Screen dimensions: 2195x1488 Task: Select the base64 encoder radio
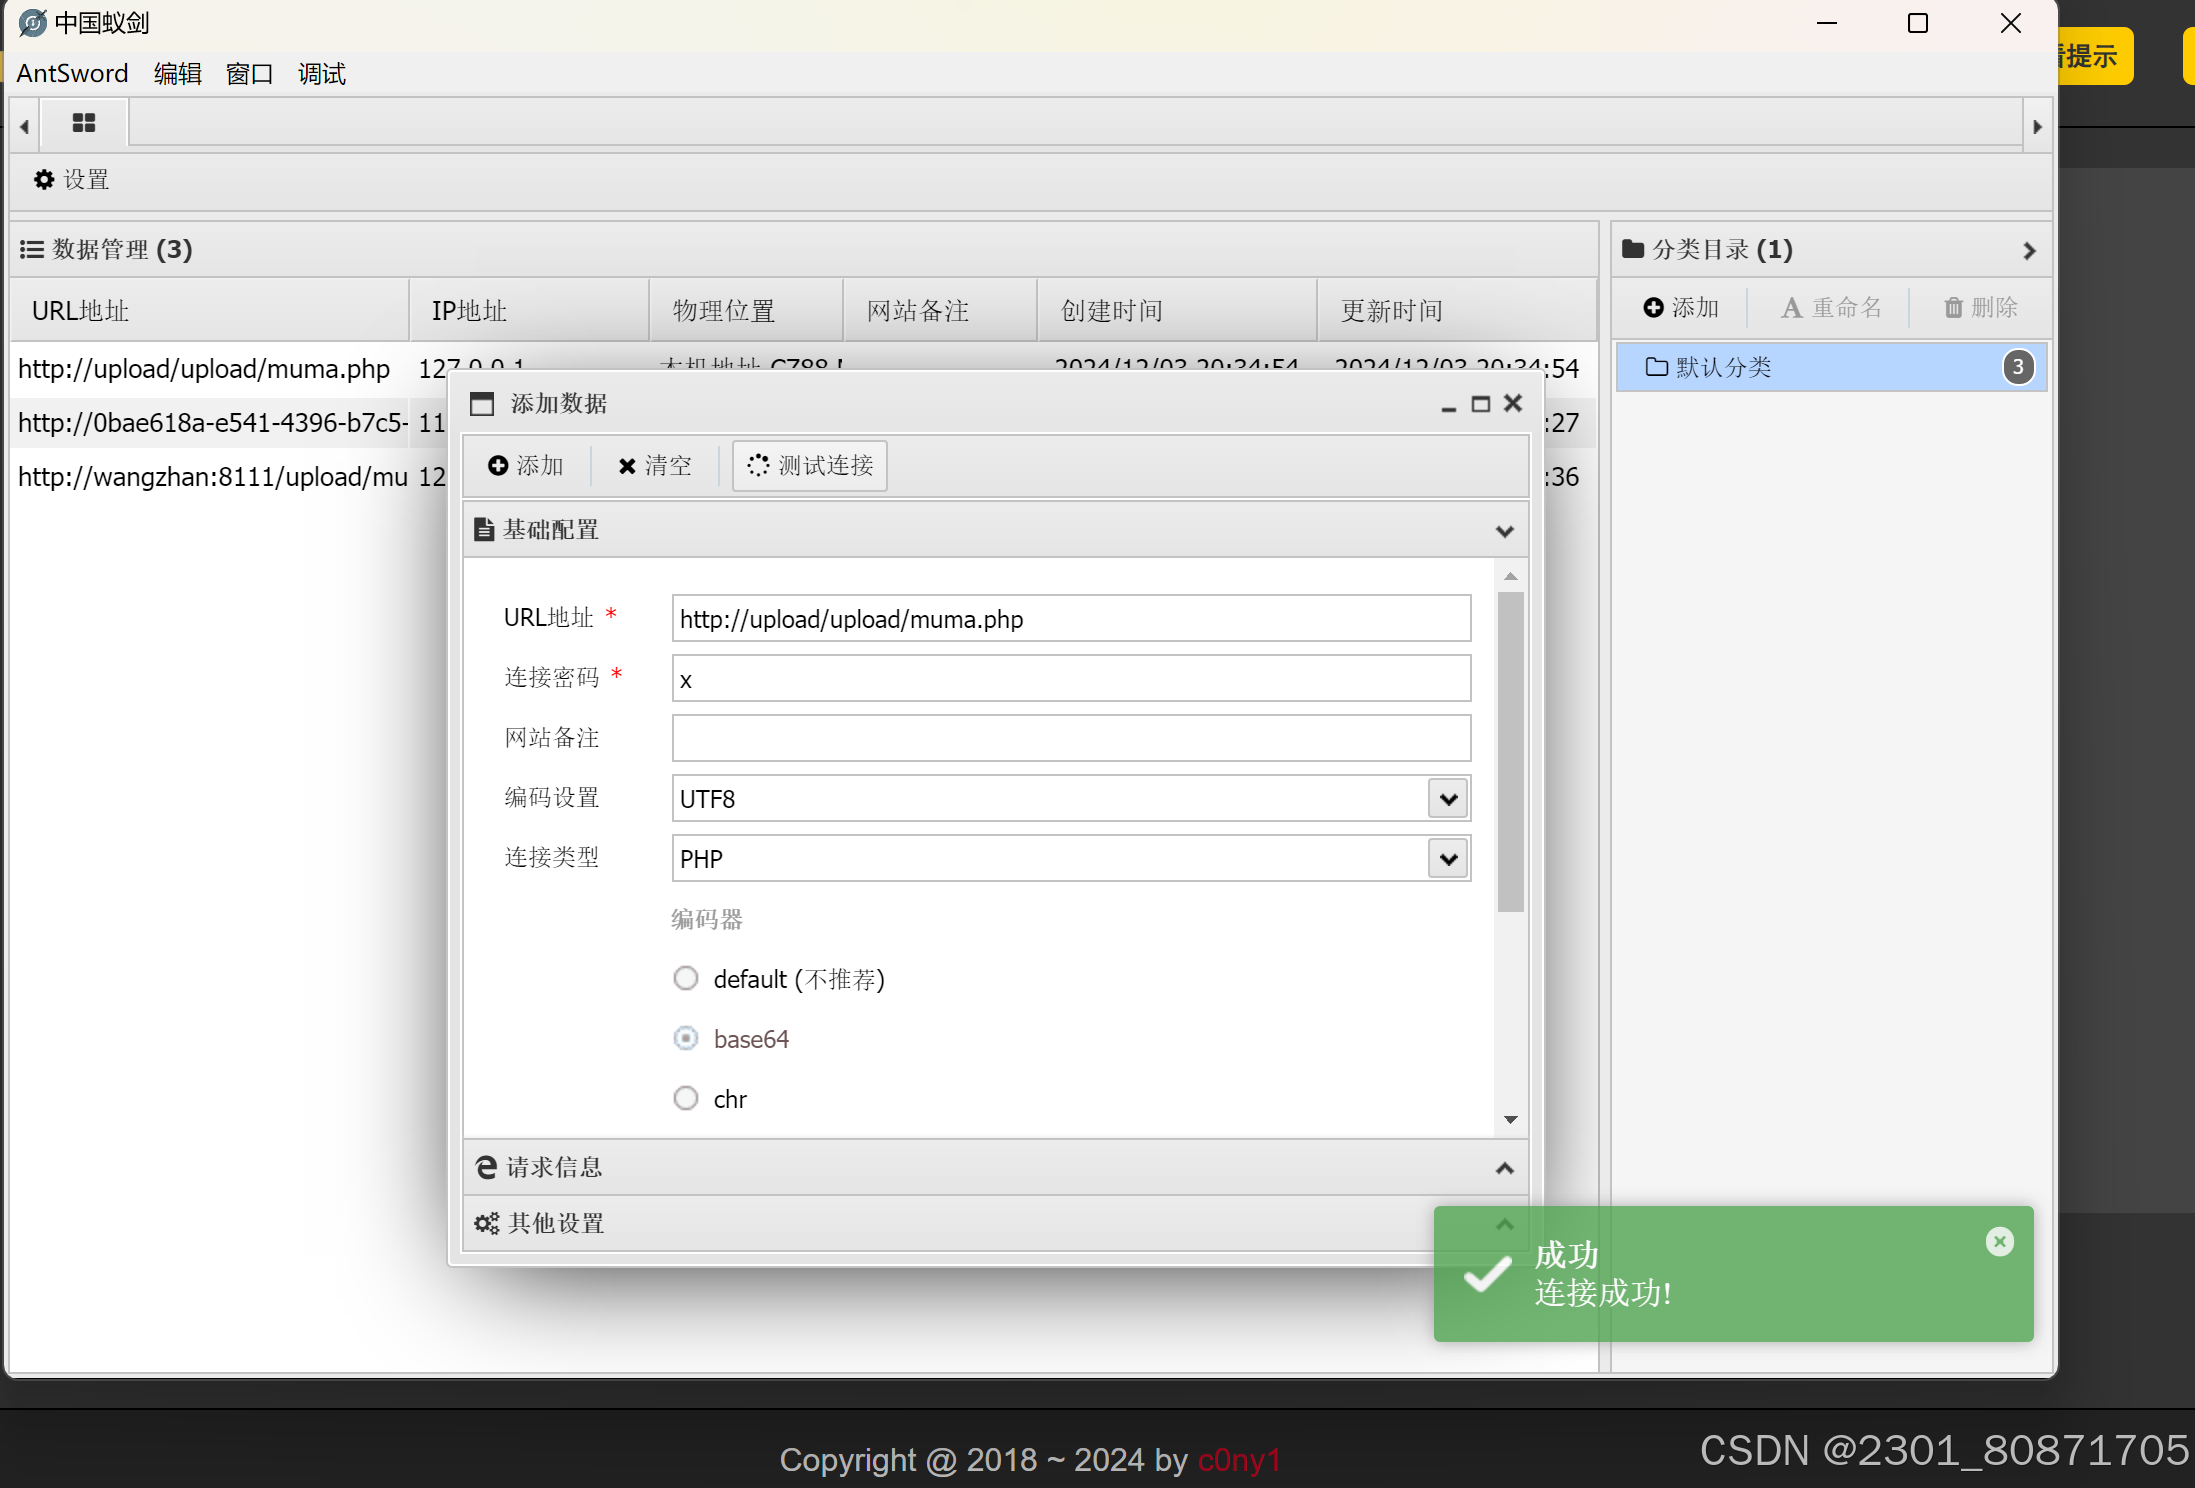tap(686, 1038)
